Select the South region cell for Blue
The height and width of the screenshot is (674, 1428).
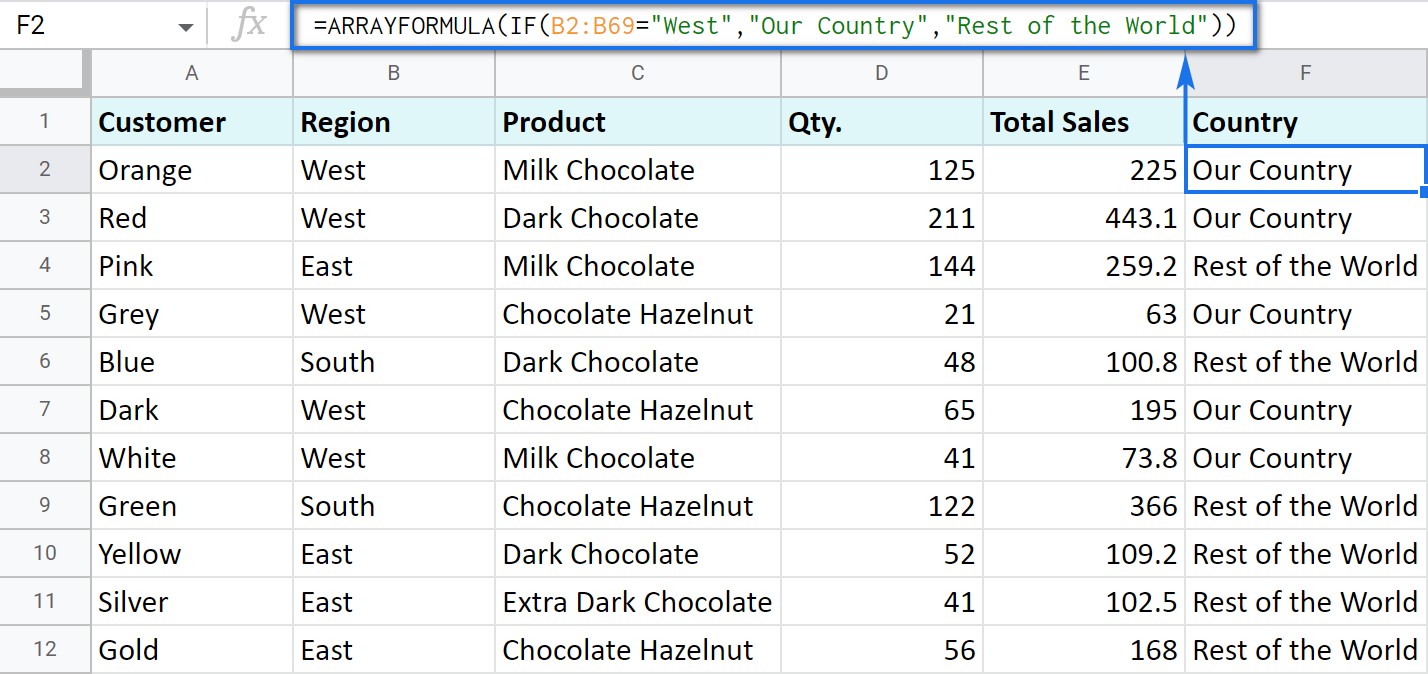(393, 362)
